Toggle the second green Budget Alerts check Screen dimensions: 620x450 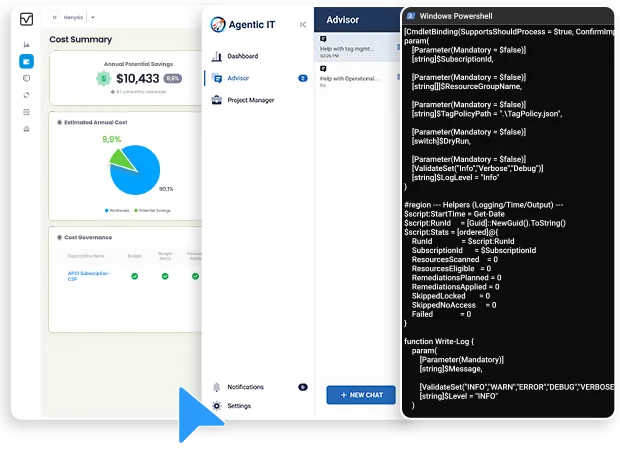point(164,276)
